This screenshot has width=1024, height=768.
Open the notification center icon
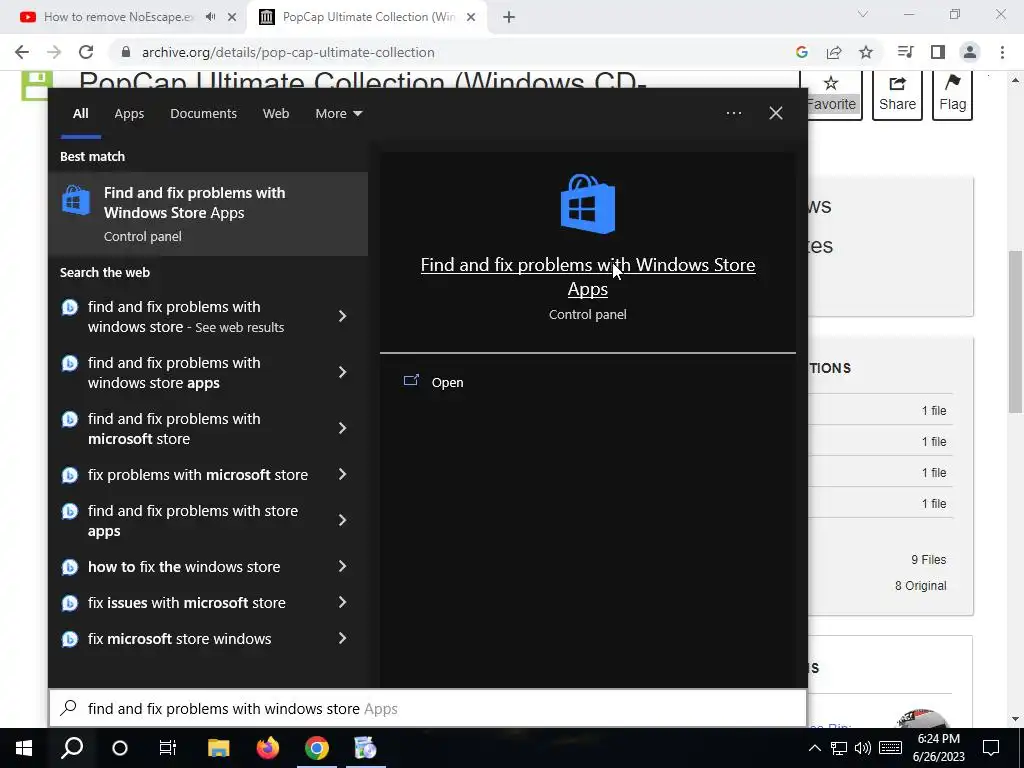pyautogui.click(x=991, y=748)
